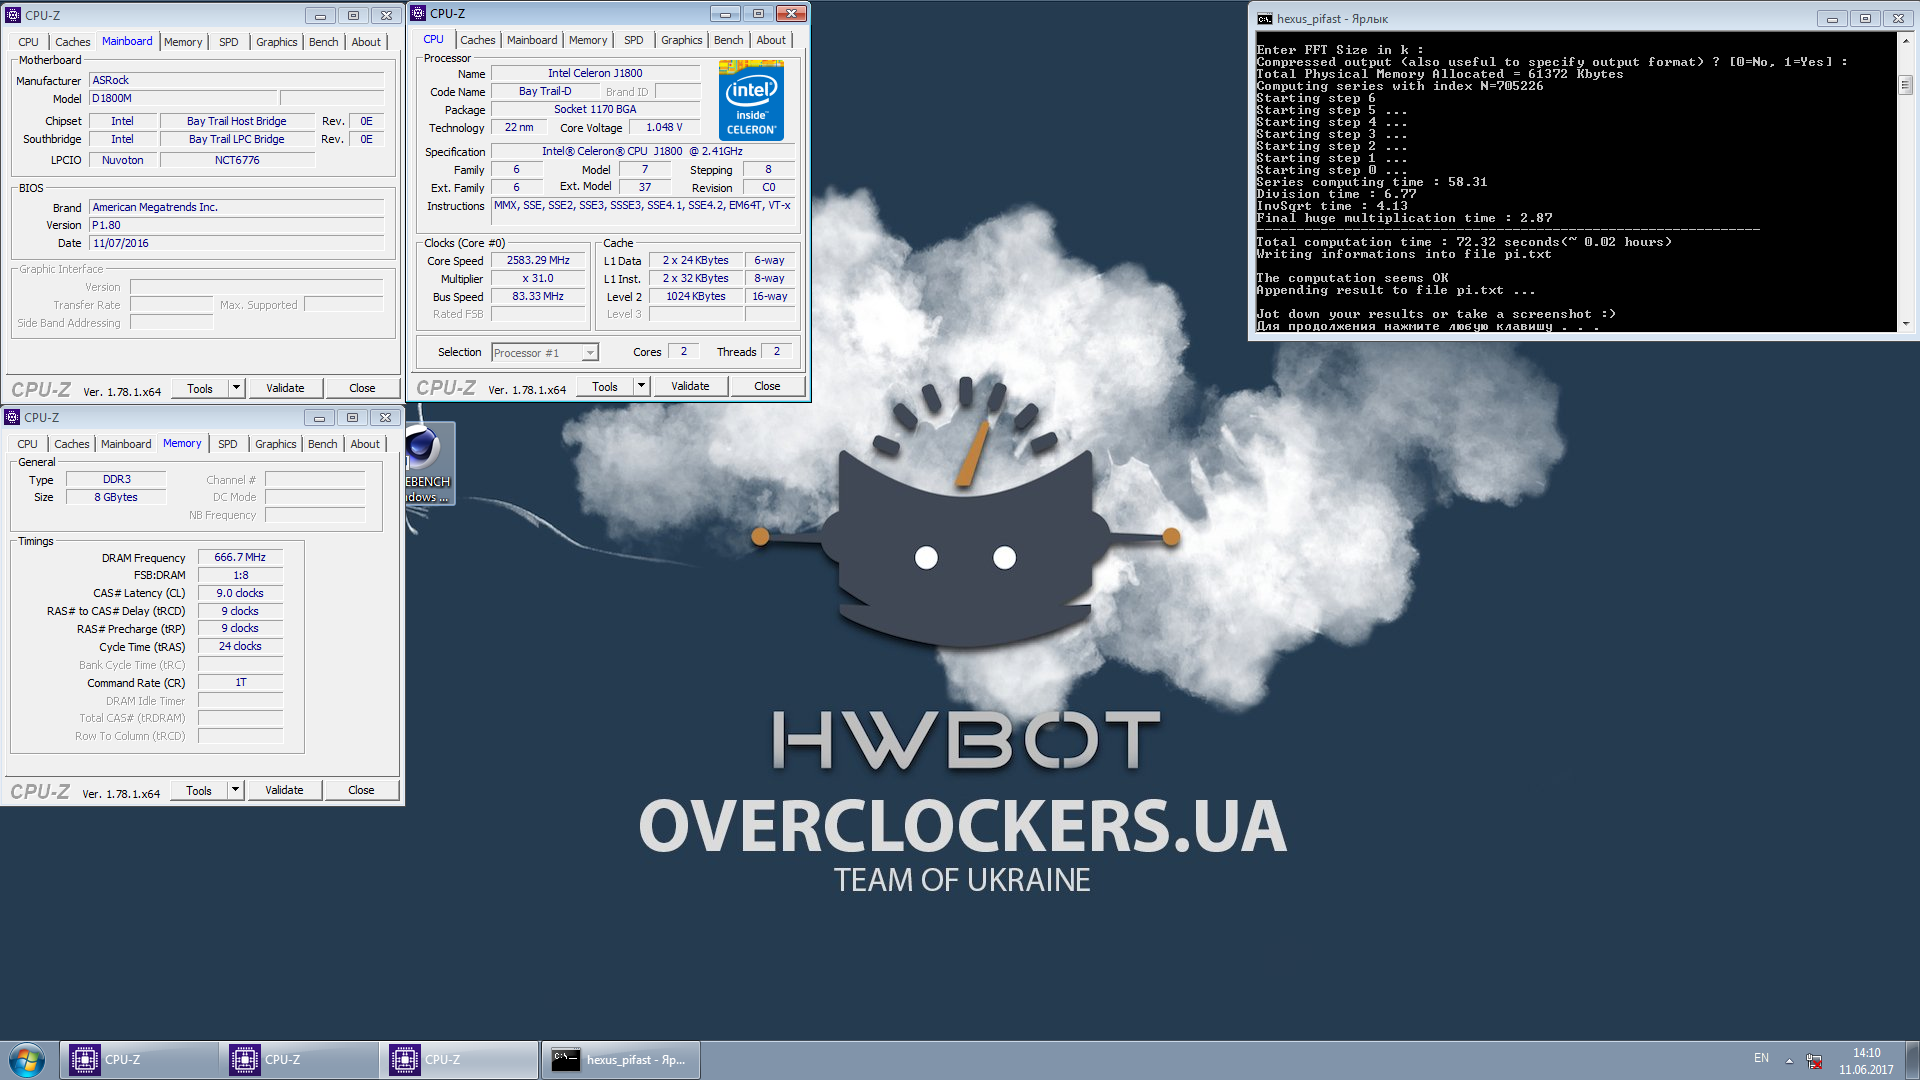1920x1080 pixels.
Task: Click Memory Size value 8 GBytes
Action: pos(116,497)
